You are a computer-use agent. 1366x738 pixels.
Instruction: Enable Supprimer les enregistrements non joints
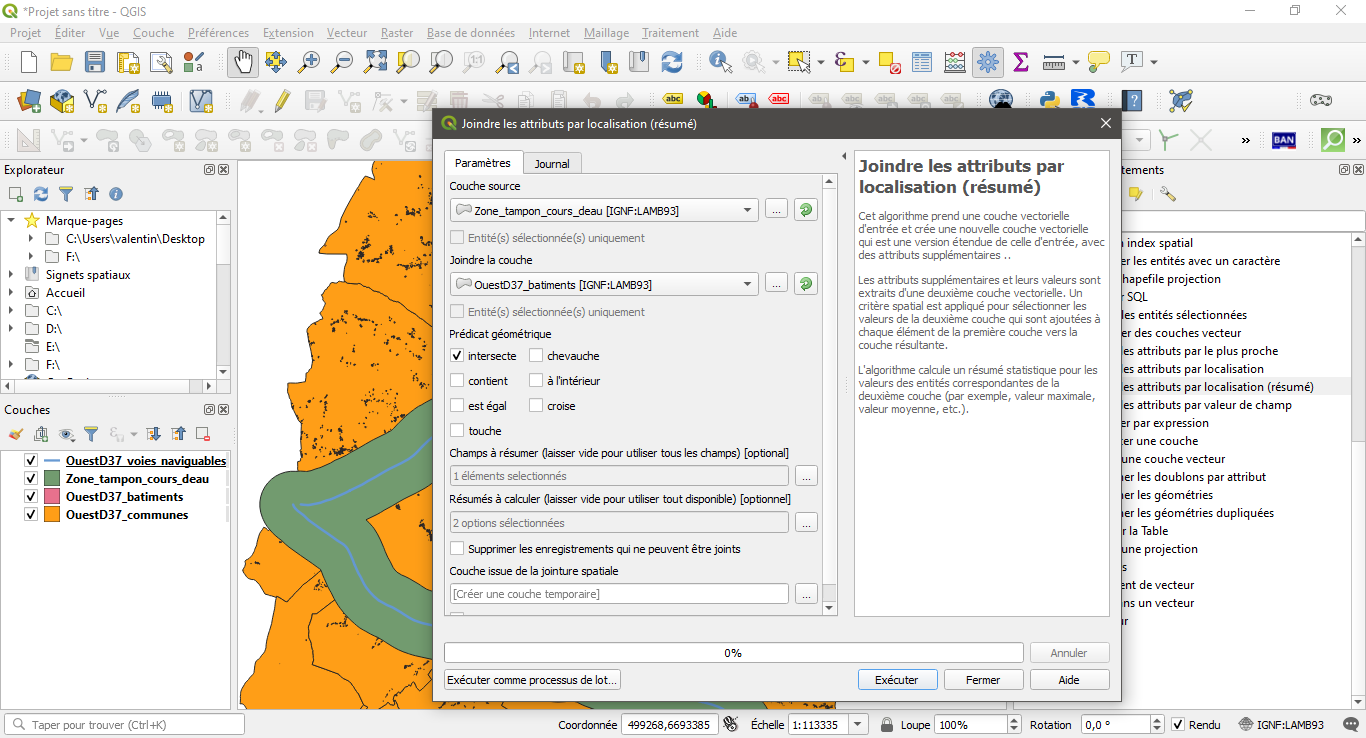point(457,548)
